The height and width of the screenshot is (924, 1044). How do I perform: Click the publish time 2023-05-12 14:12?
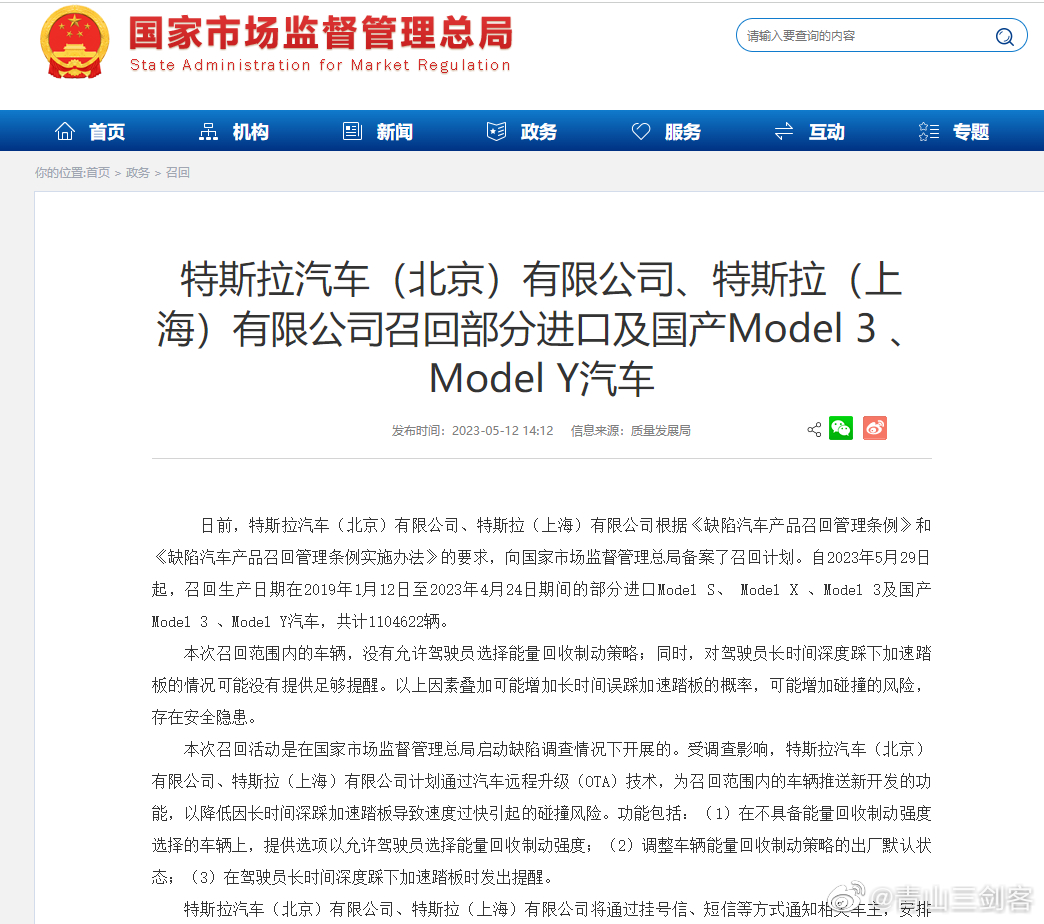(503, 431)
